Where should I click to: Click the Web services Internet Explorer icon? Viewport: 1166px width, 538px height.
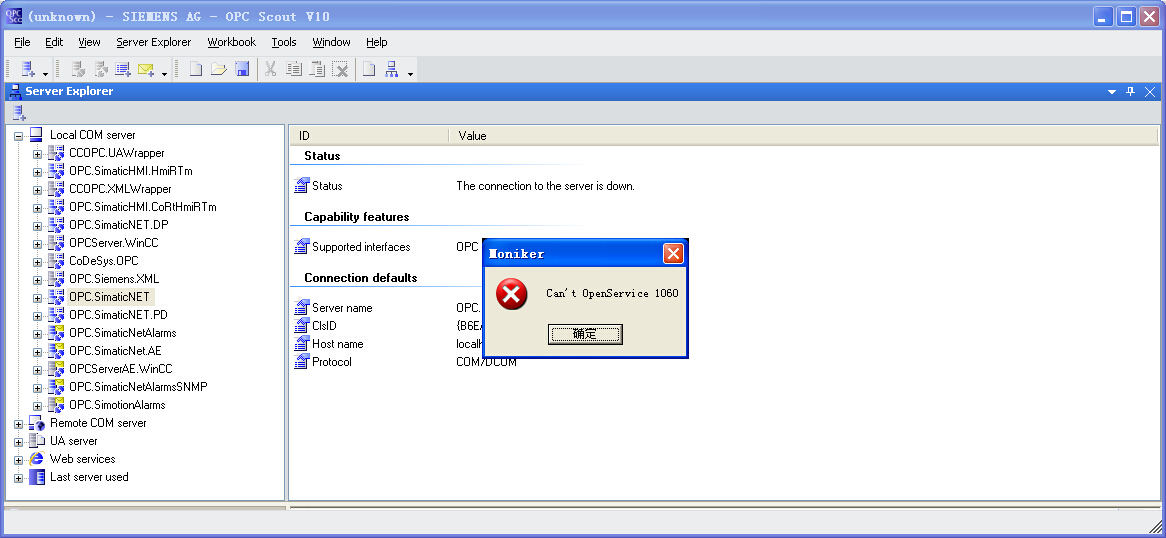point(36,458)
